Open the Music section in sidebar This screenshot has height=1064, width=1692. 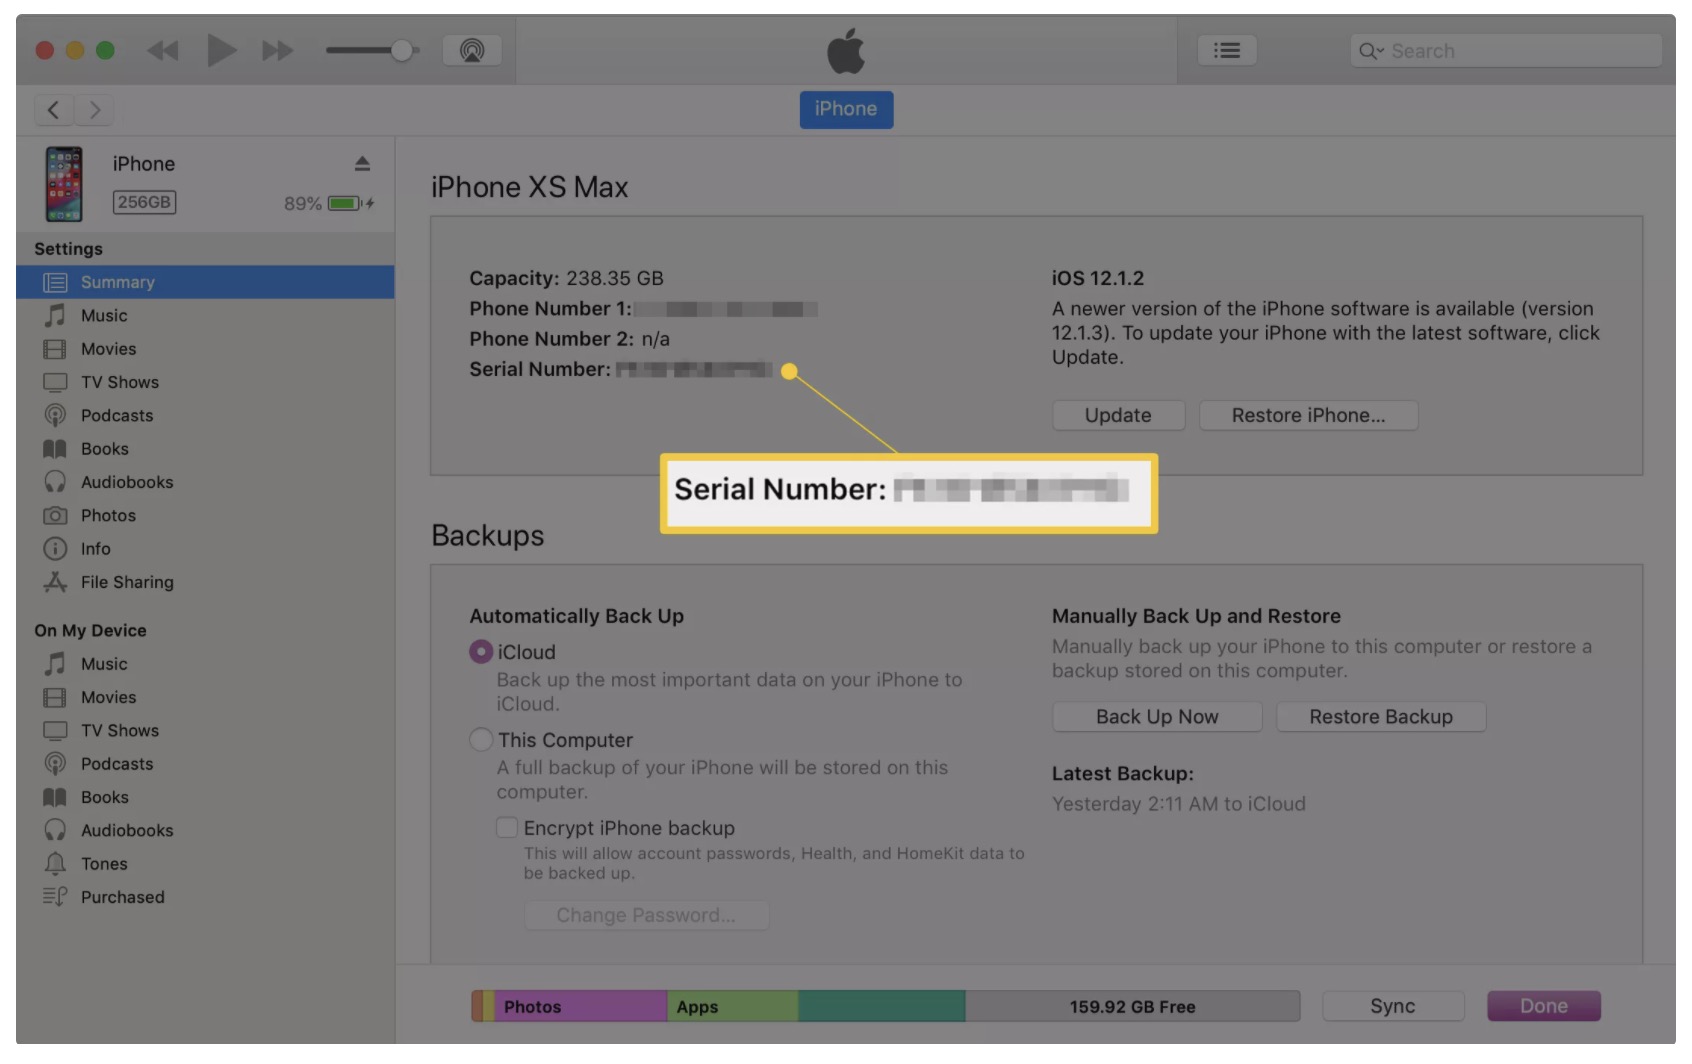click(x=103, y=315)
